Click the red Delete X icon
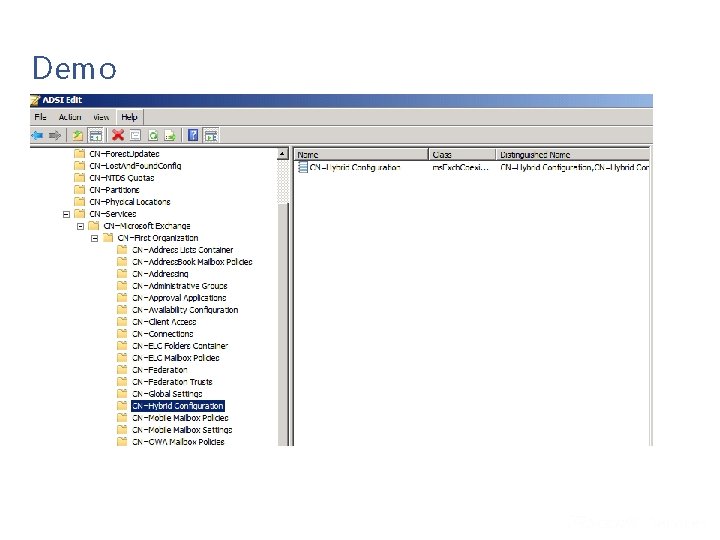Screen dimensions: 720x540 (118, 135)
